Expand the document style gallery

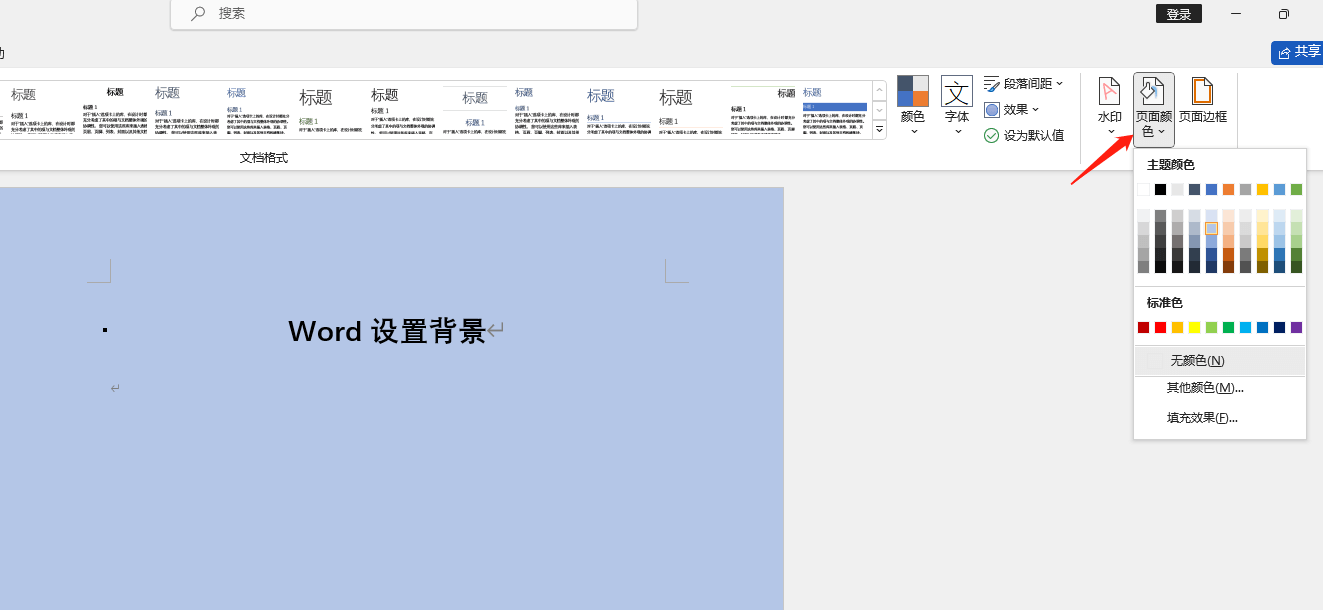point(879,128)
